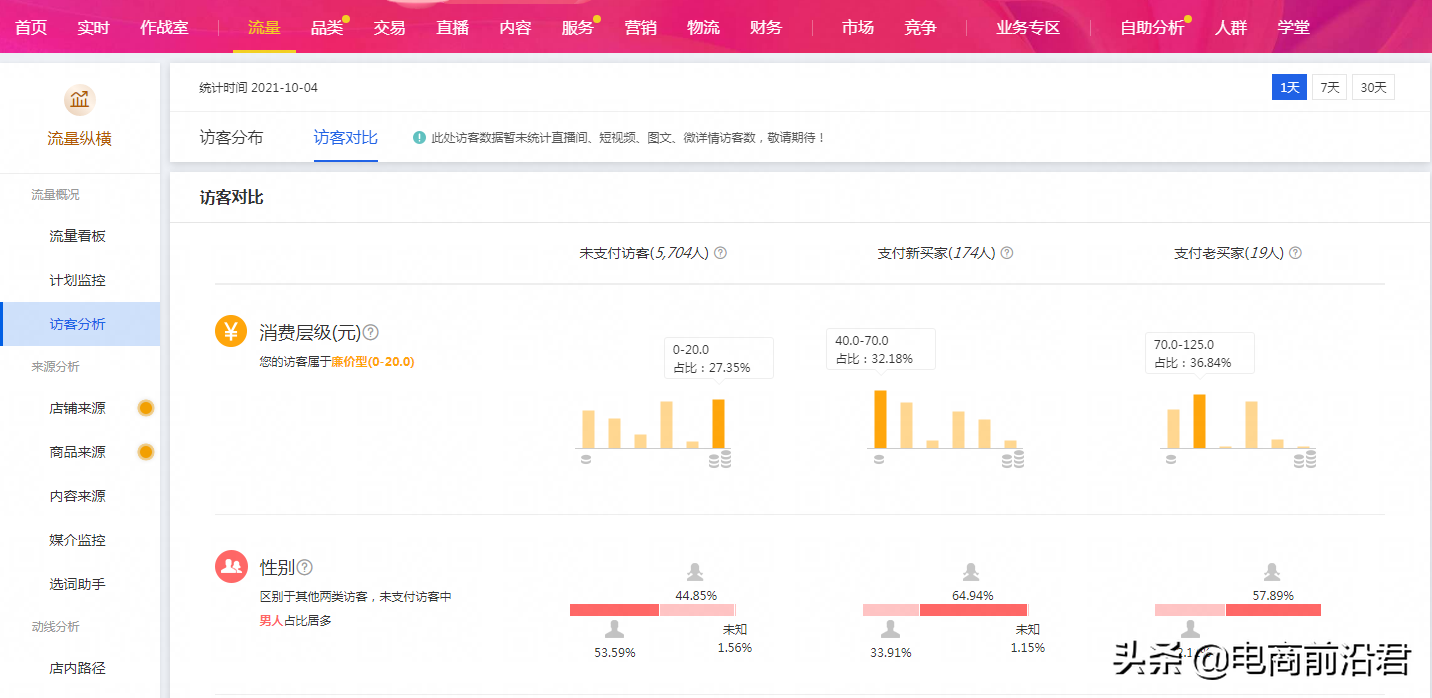Open 市场 in the top navigation
1432x698 pixels.
click(x=857, y=27)
